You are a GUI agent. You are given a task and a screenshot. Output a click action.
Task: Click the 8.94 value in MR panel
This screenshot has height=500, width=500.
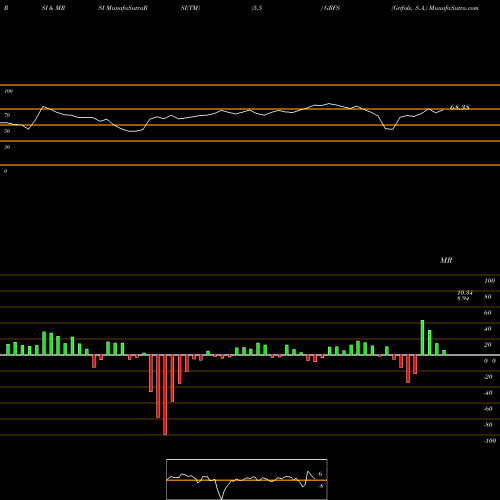click(x=463, y=298)
